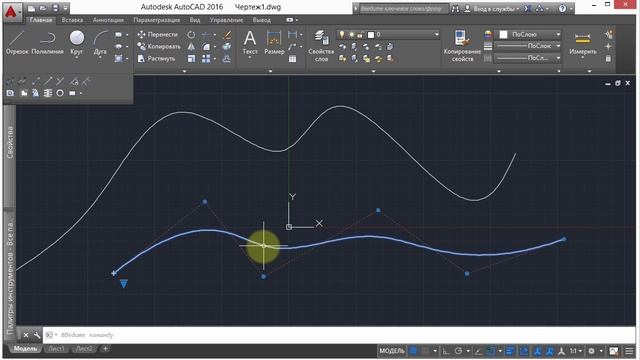Toggle snap mode in status bar
The width and height of the screenshot is (640, 360).
click(425, 351)
